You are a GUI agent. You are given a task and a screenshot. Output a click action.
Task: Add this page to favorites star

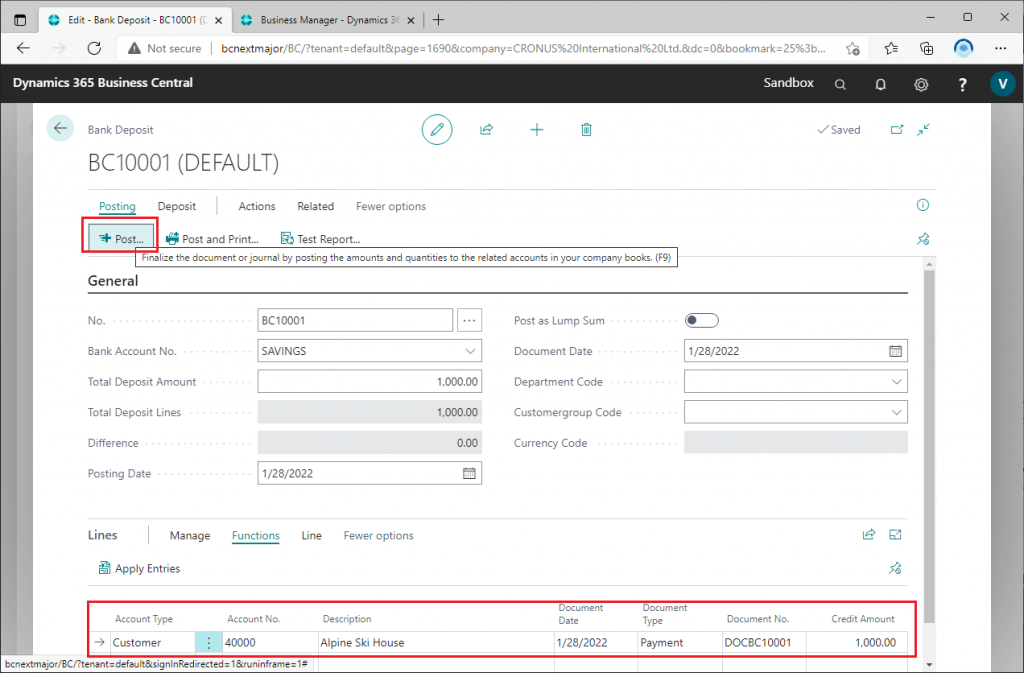tap(852, 48)
